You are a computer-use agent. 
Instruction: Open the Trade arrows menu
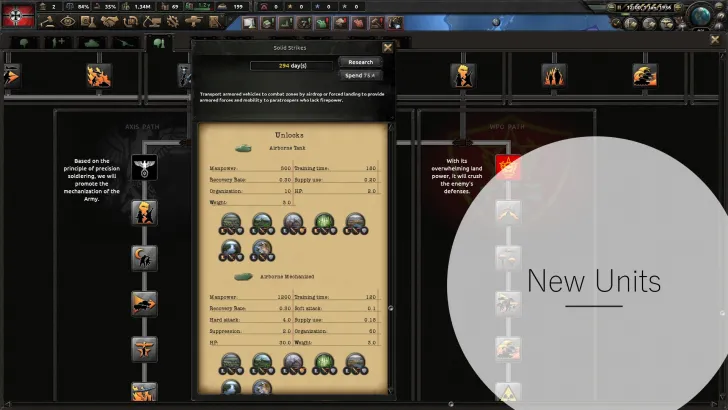[x=131, y=21]
